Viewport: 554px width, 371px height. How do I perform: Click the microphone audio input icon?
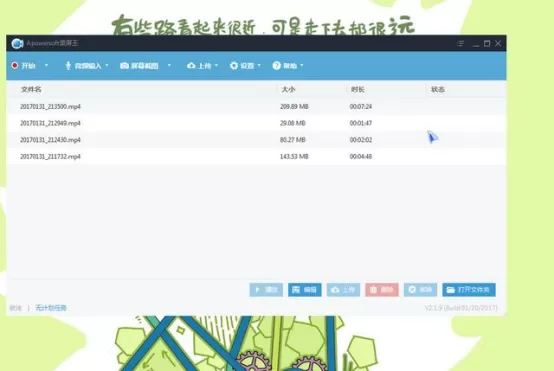[x=68, y=65]
